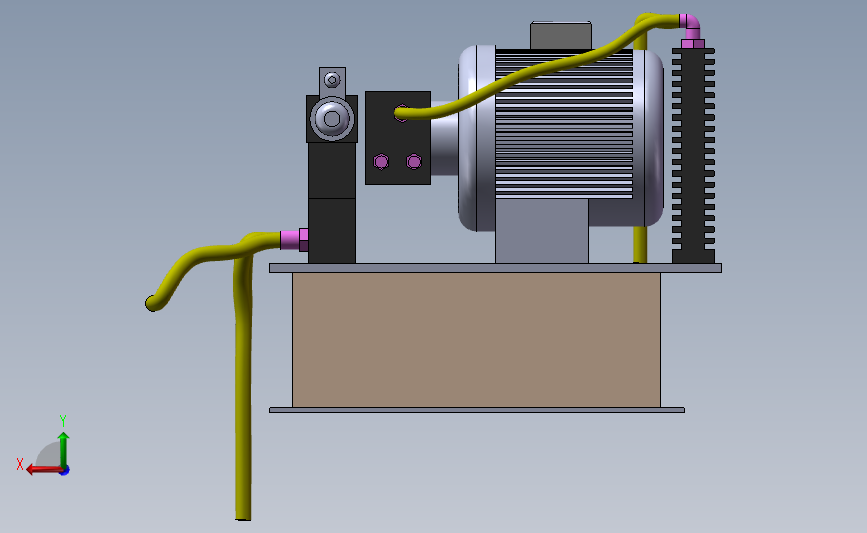Select the small socket screw on valve bracket
This screenshot has height=533, width=867.
[x=332, y=80]
